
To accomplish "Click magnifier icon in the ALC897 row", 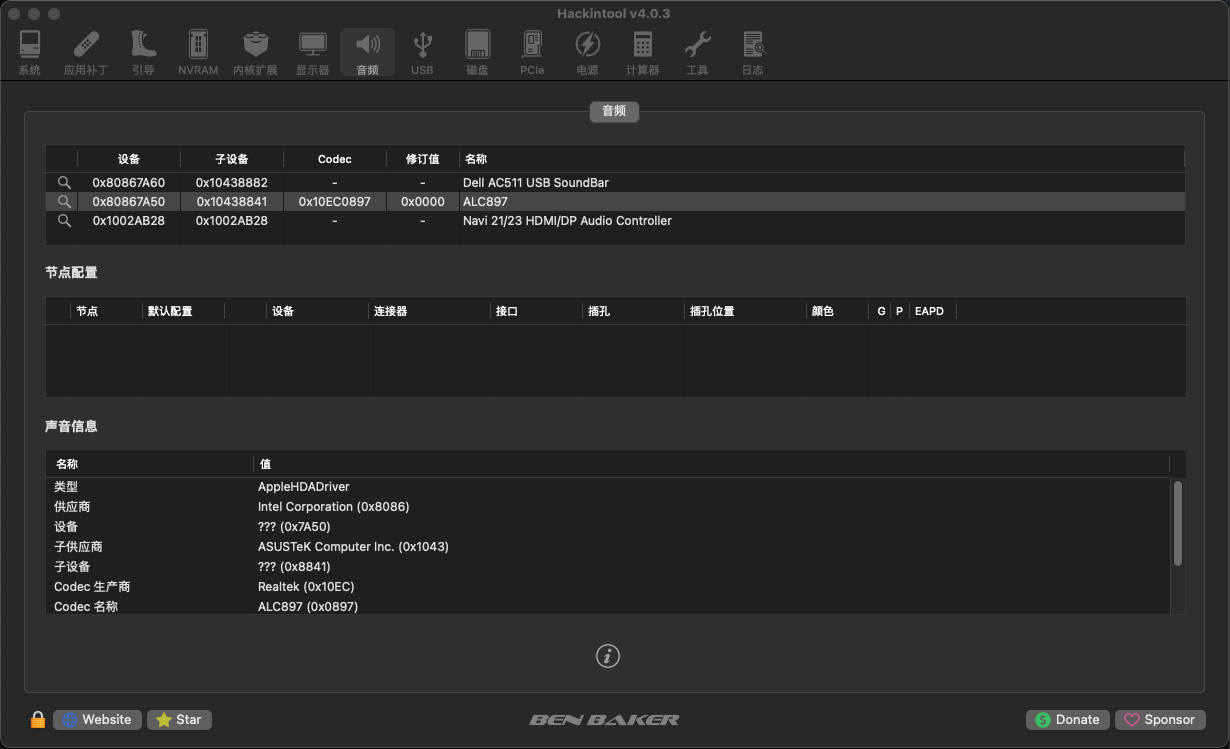I will pyautogui.click(x=64, y=202).
